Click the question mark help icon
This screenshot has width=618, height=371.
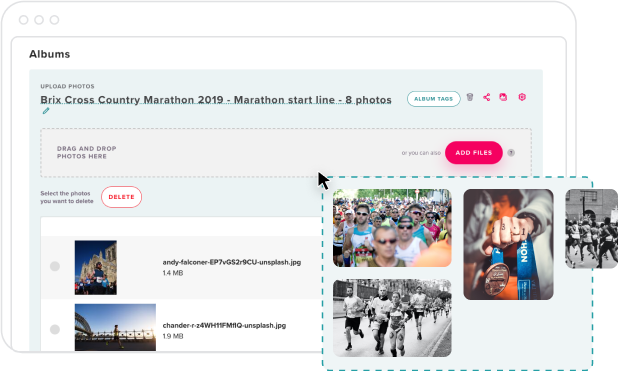pos(511,153)
